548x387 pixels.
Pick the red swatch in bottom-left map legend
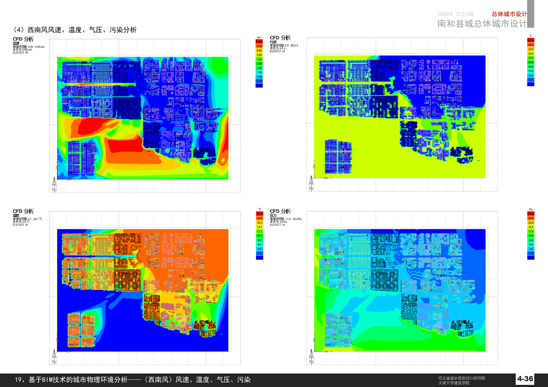tap(259, 214)
